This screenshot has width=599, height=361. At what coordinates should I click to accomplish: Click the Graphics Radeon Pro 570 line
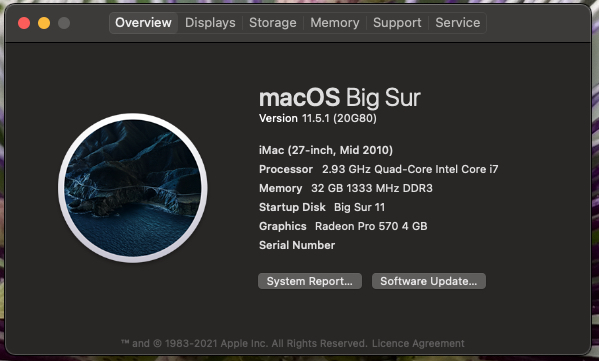[343, 226]
